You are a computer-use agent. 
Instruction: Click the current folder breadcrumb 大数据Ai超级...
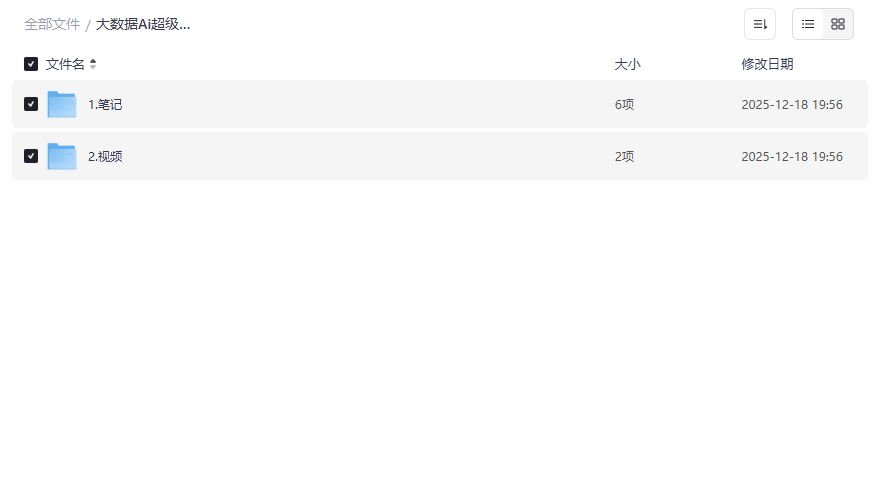[x=143, y=24]
